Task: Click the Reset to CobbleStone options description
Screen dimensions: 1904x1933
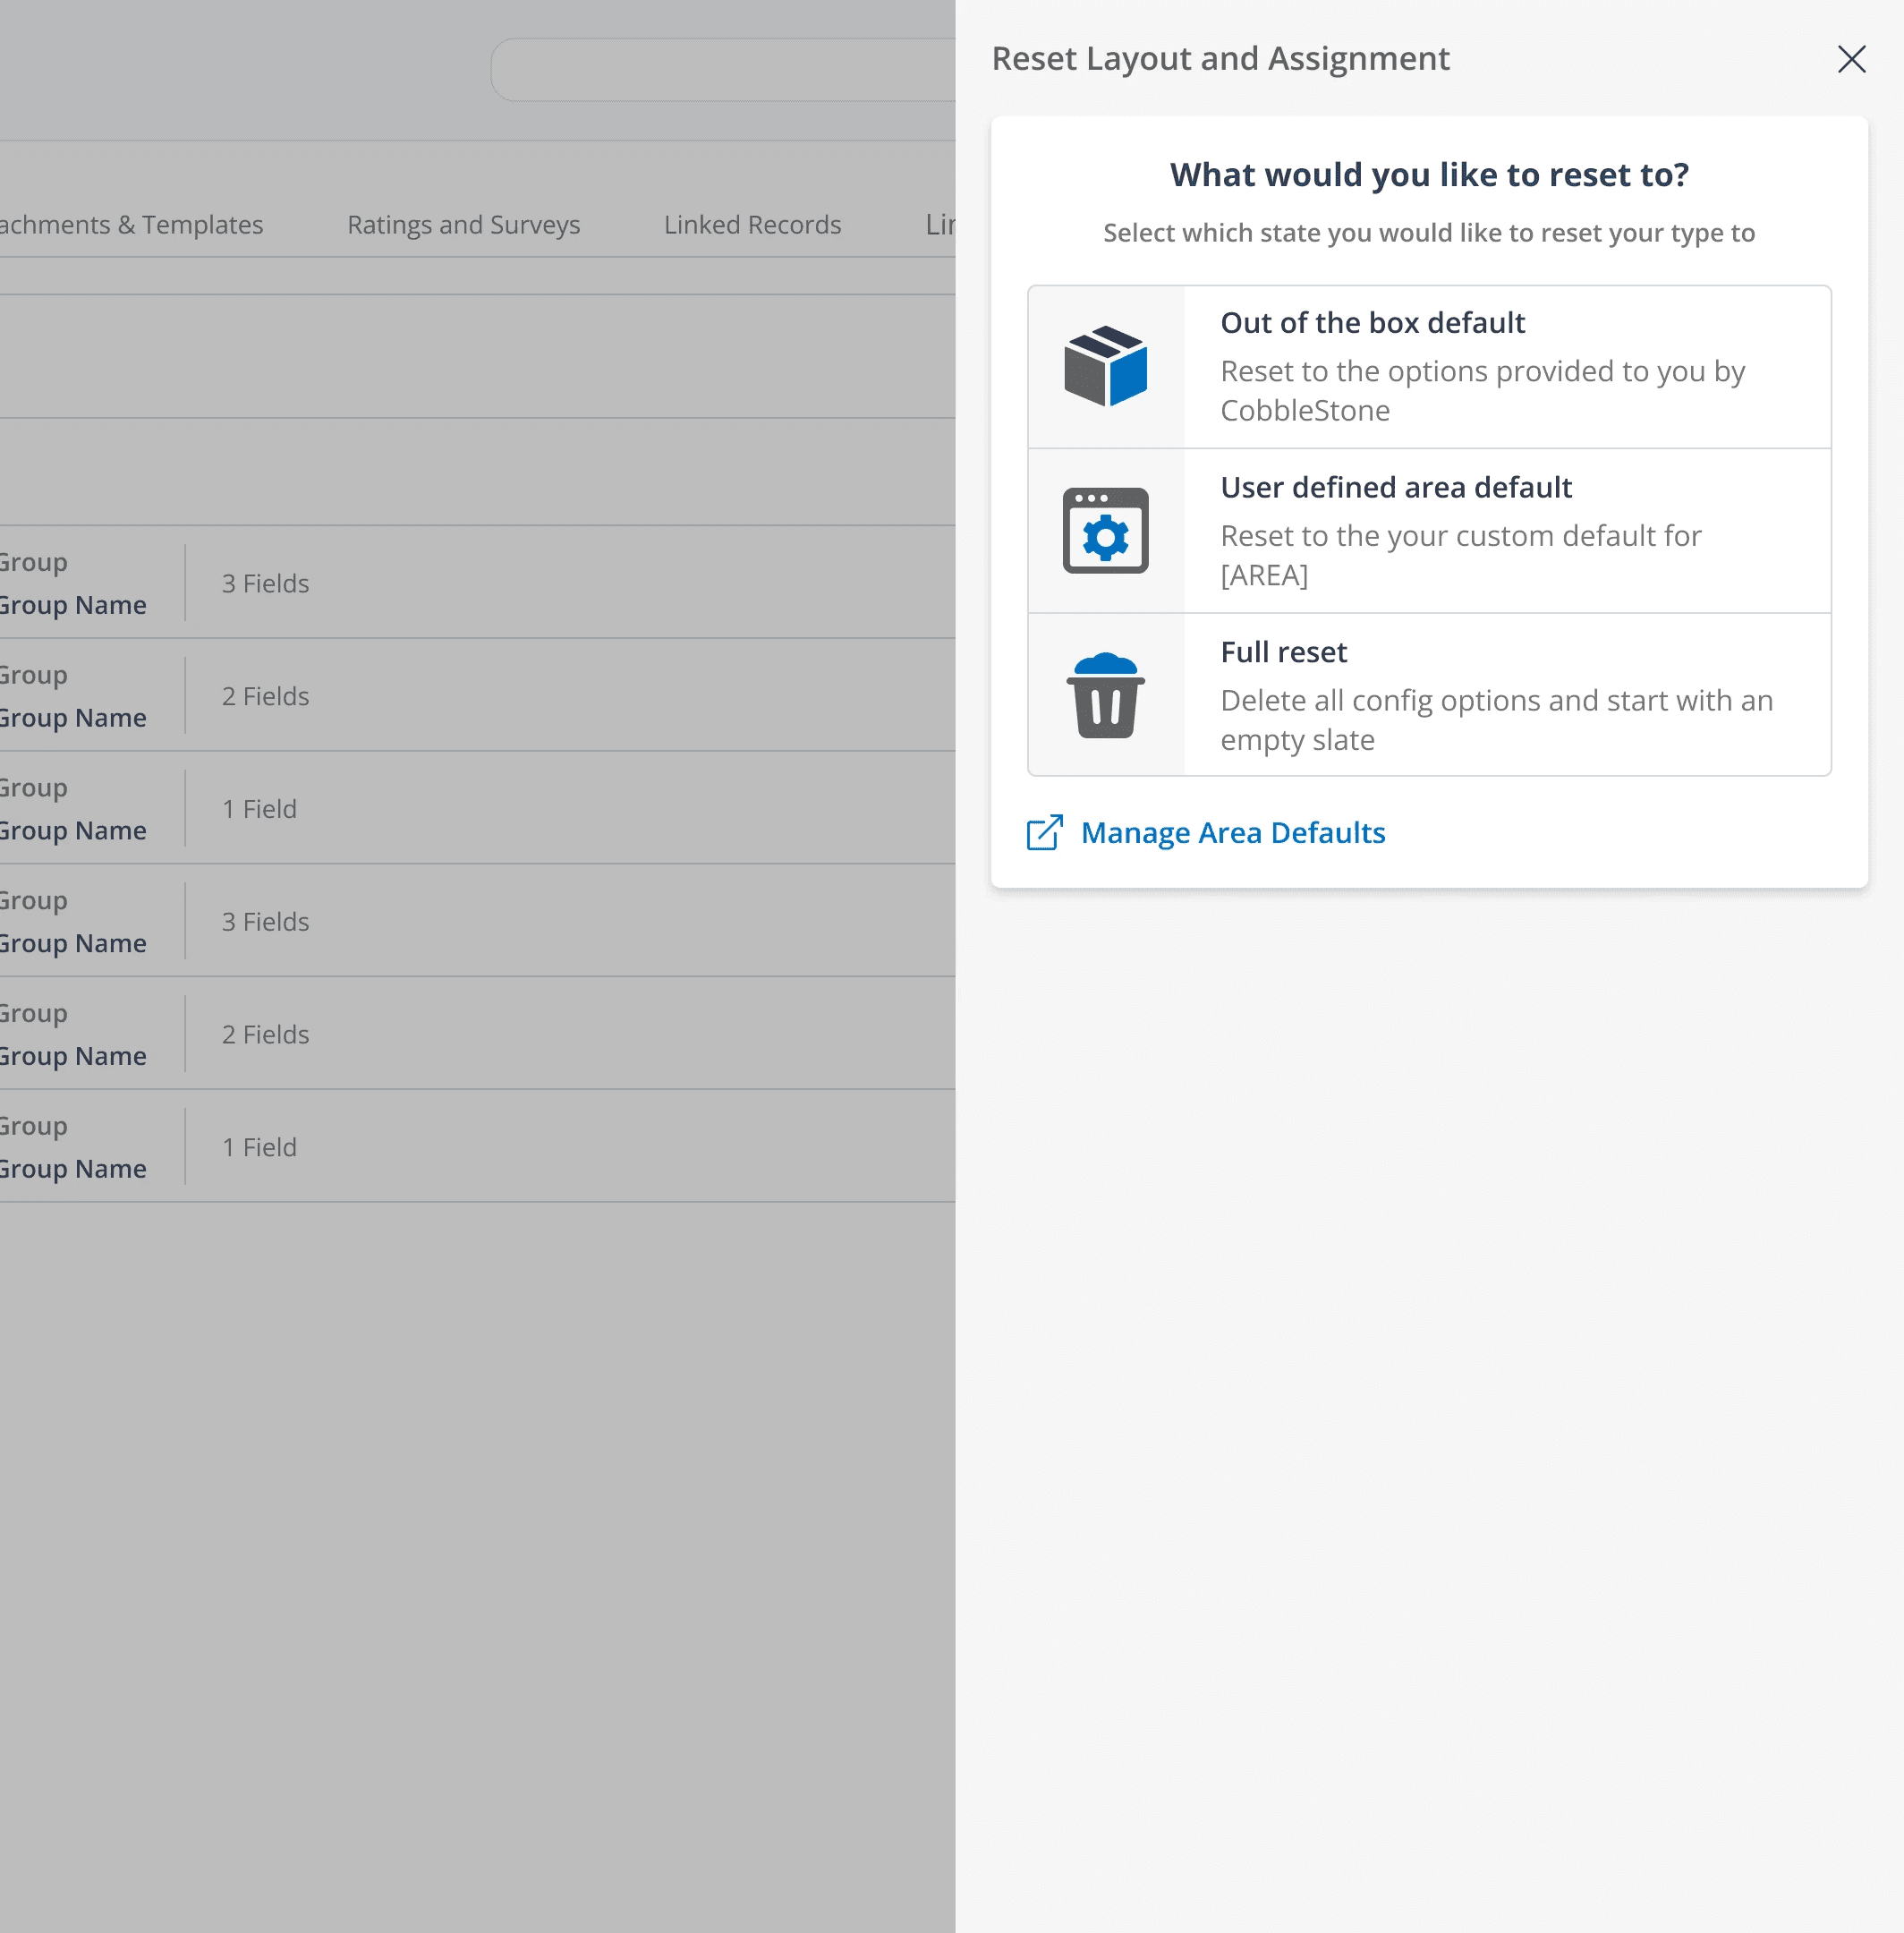Action: [1482, 391]
